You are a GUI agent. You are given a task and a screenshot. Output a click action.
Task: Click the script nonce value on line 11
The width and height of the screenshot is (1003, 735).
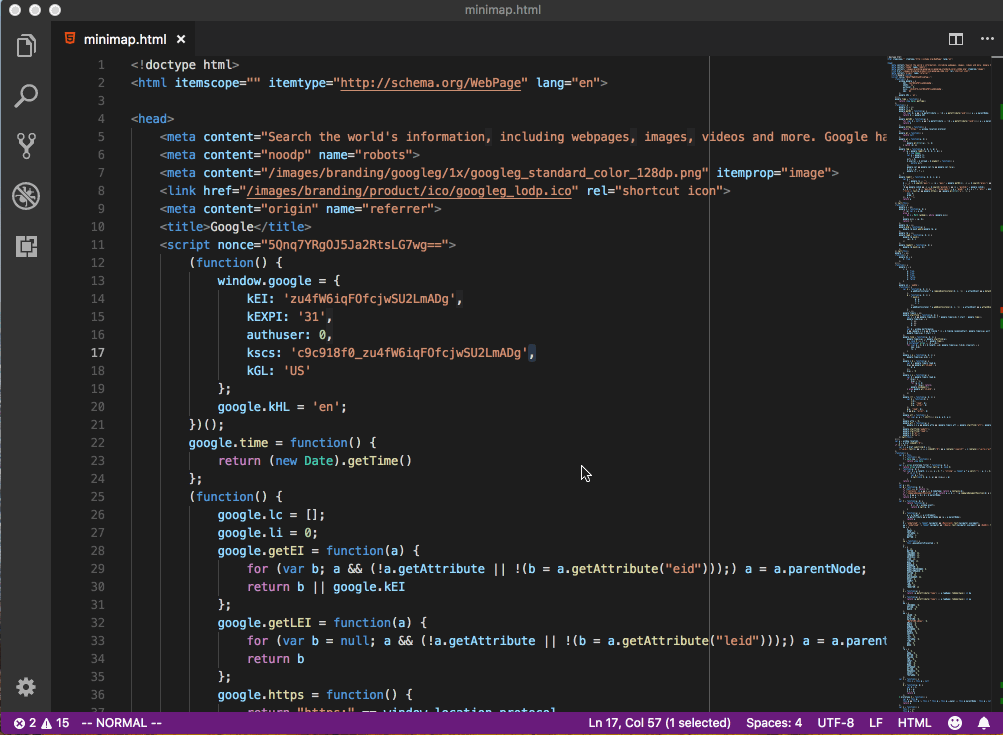pos(354,244)
